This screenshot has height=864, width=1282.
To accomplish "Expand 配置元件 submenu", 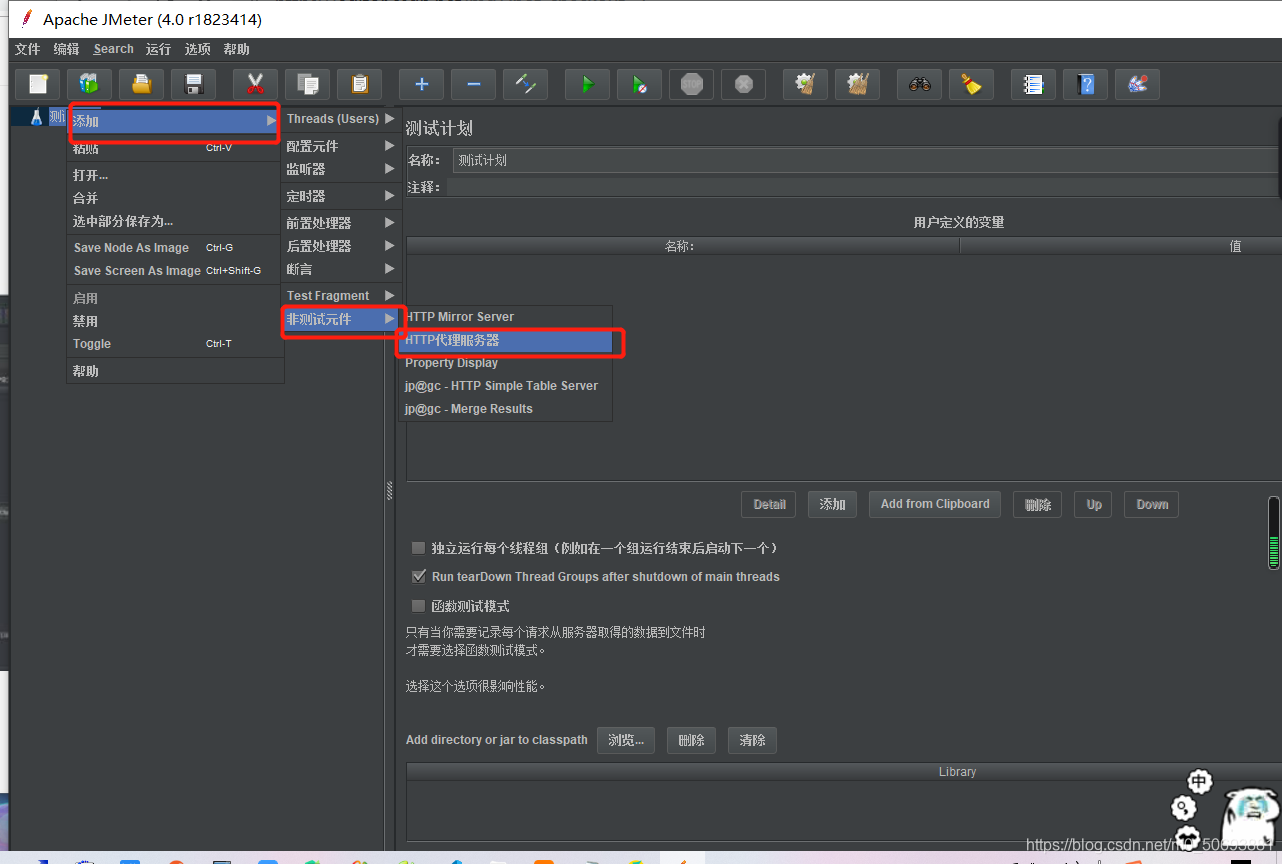I will [340, 146].
